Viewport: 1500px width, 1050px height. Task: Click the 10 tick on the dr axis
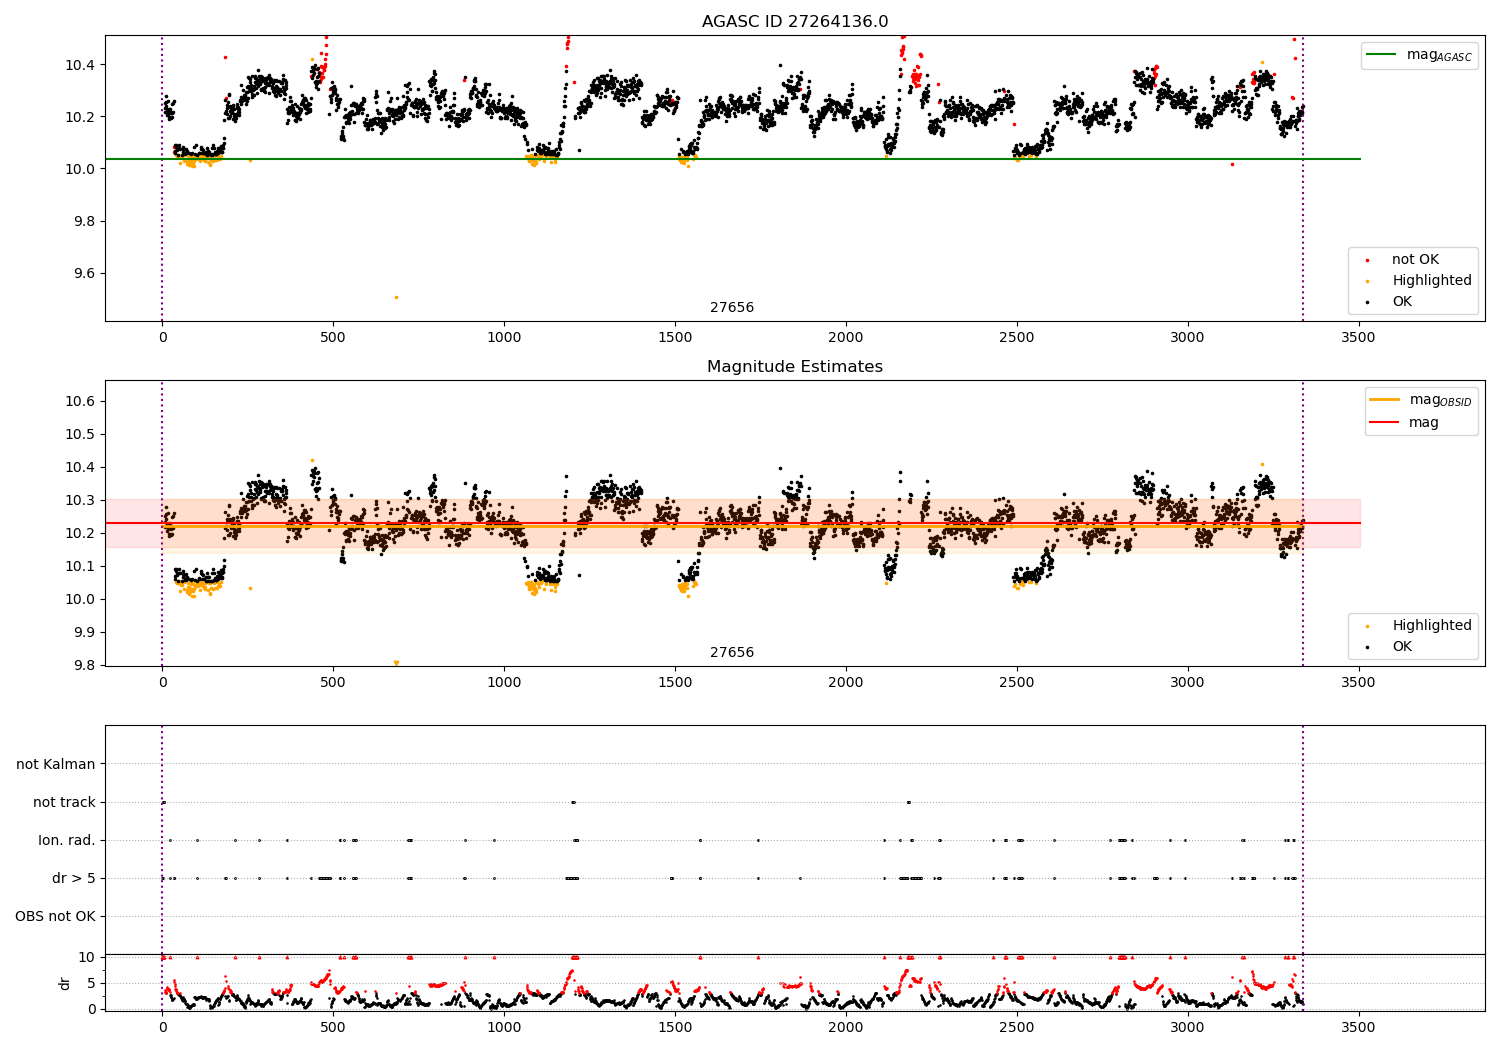pos(87,958)
